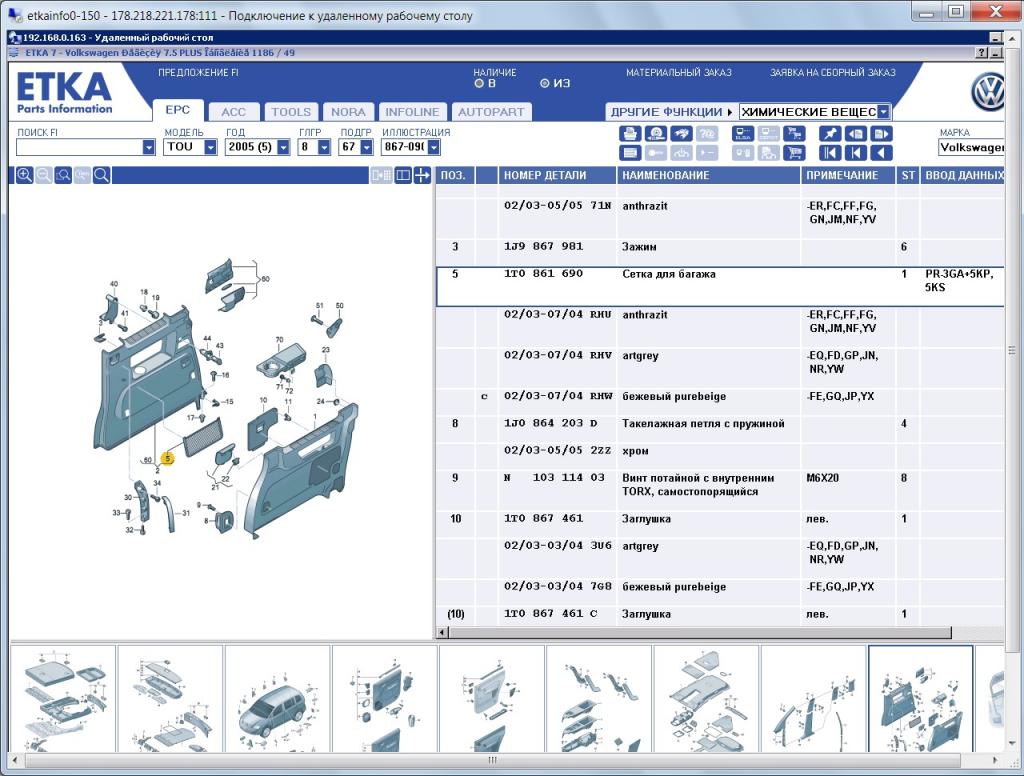Screen dimensions: 1024x776
Task: Open the NORA tab
Action: click(348, 112)
